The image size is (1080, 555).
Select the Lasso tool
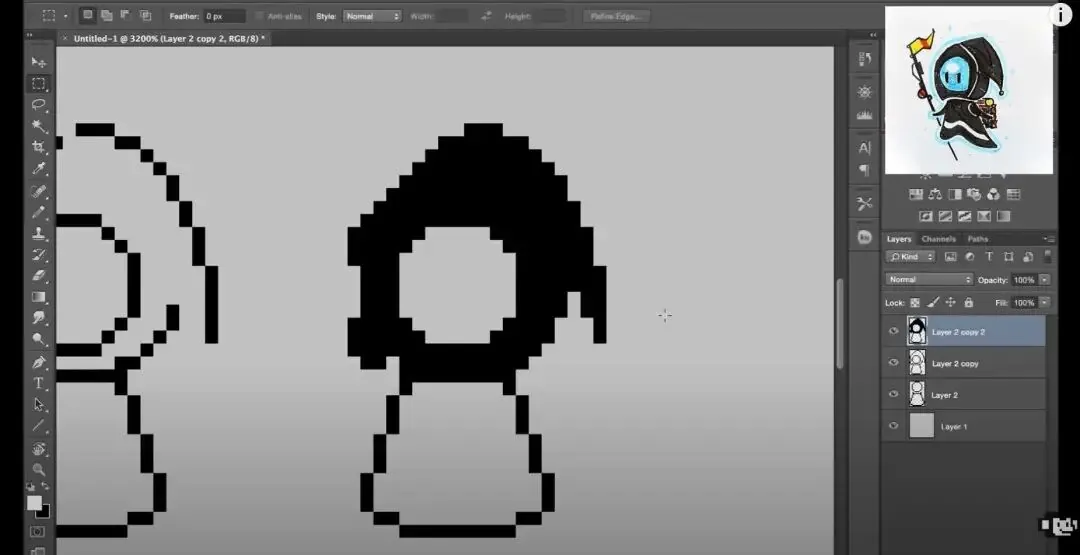coord(39,105)
